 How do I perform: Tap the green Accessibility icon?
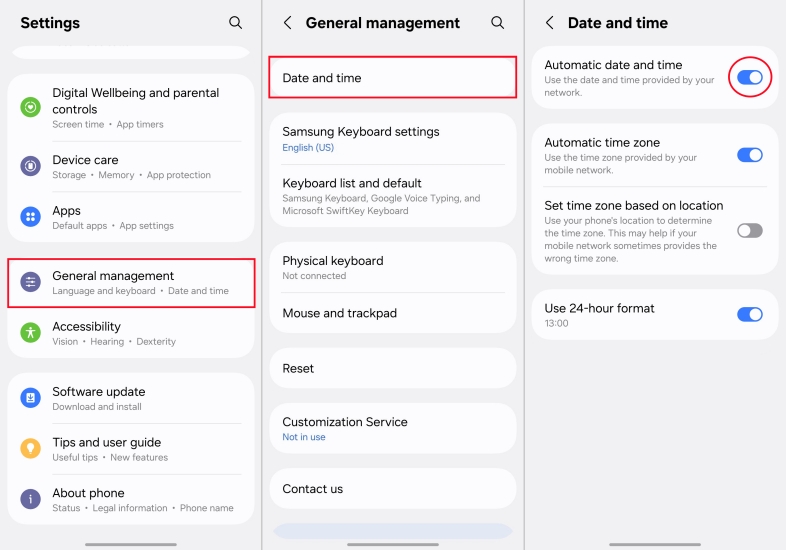[x=31, y=332]
